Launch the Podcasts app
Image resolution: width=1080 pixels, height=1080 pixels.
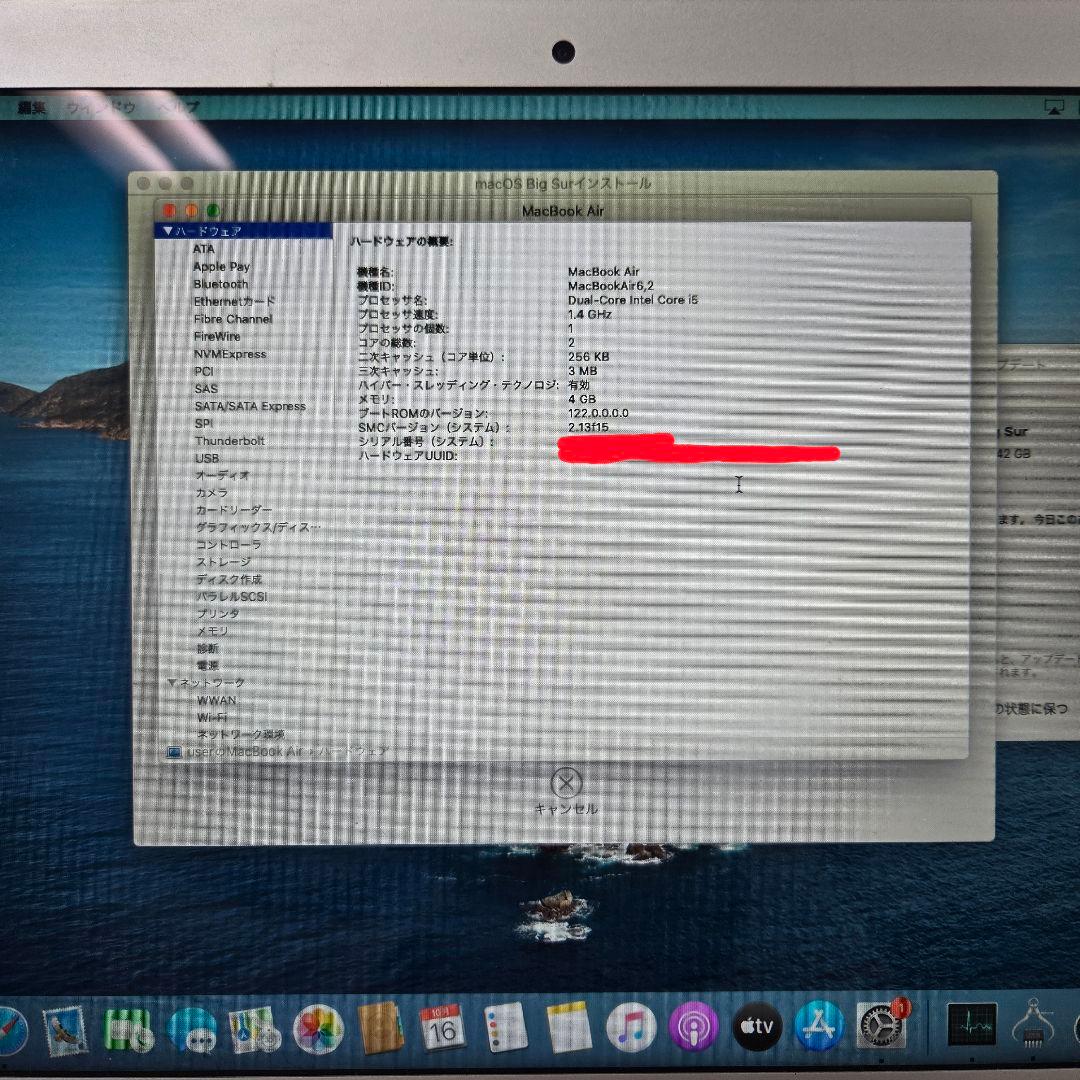(x=692, y=1028)
